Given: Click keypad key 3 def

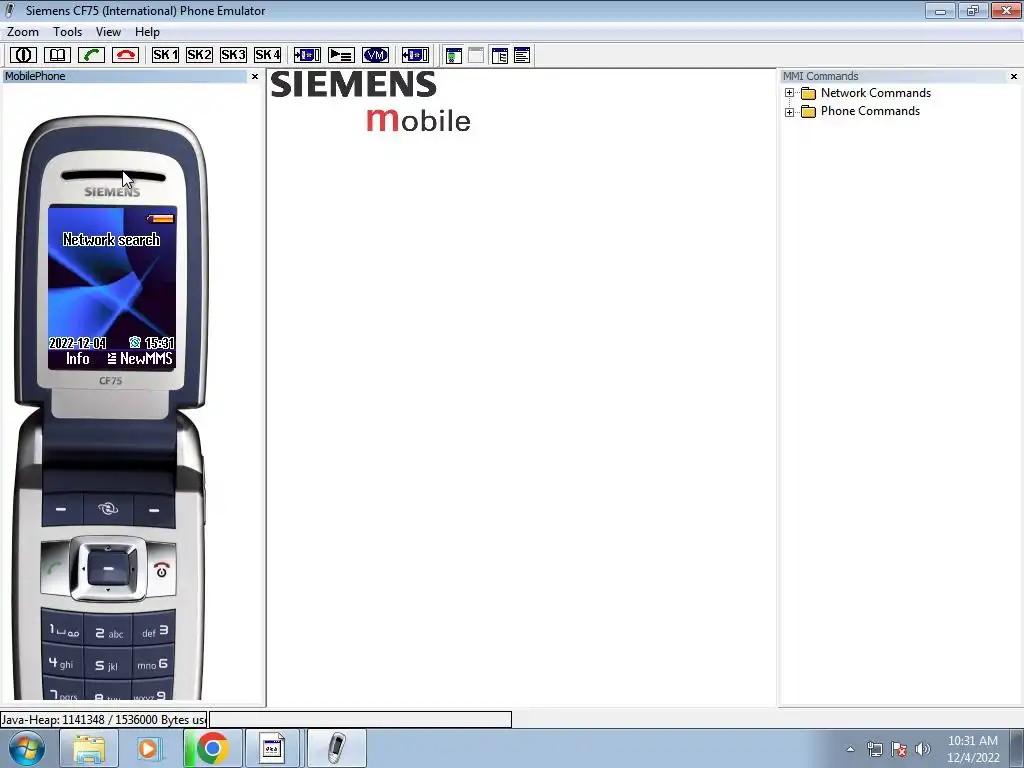Looking at the screenshot, I should point(155,630).
